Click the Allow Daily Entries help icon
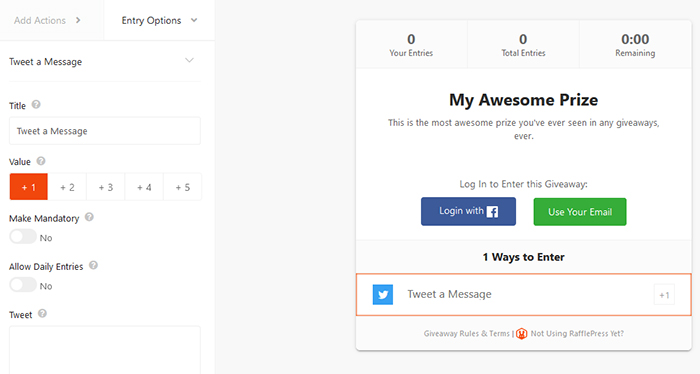The height and width of the screenshot is (374, 700). click(x=93, y=265)
